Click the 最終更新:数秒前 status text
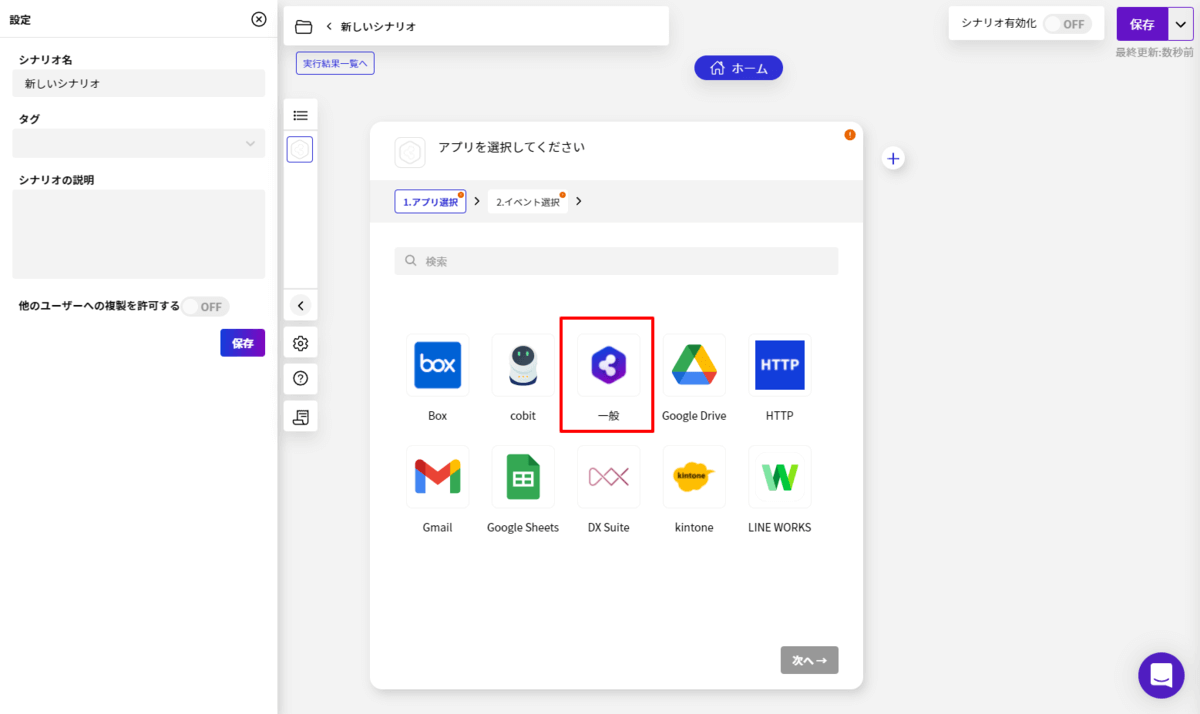Viewport: 1200px width, 714px height. click(1154, 52)
